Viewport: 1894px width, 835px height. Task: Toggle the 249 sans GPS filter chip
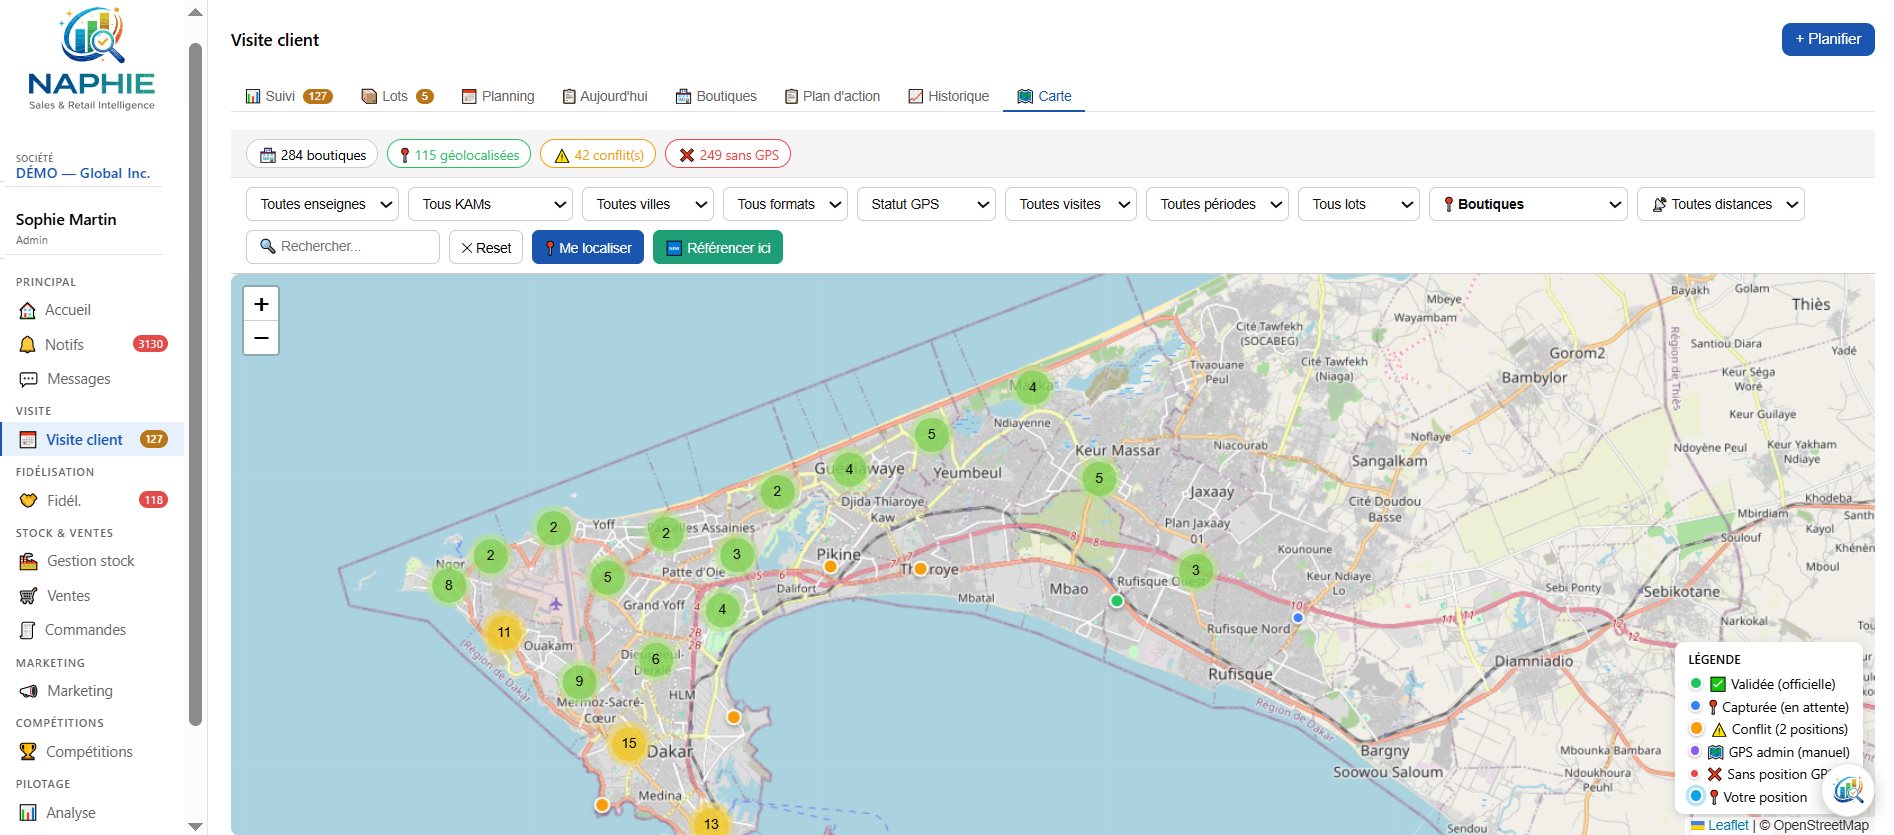coord(728,154)
